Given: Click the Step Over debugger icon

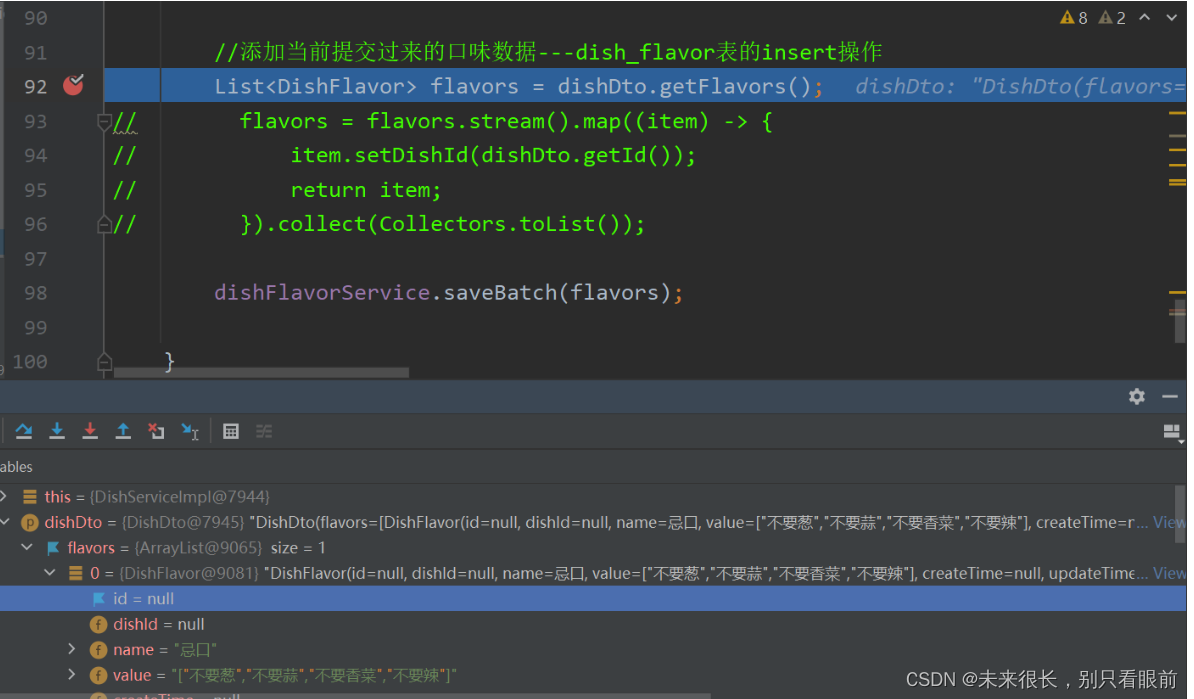Looking at the screenshot, I should (24, 432).
